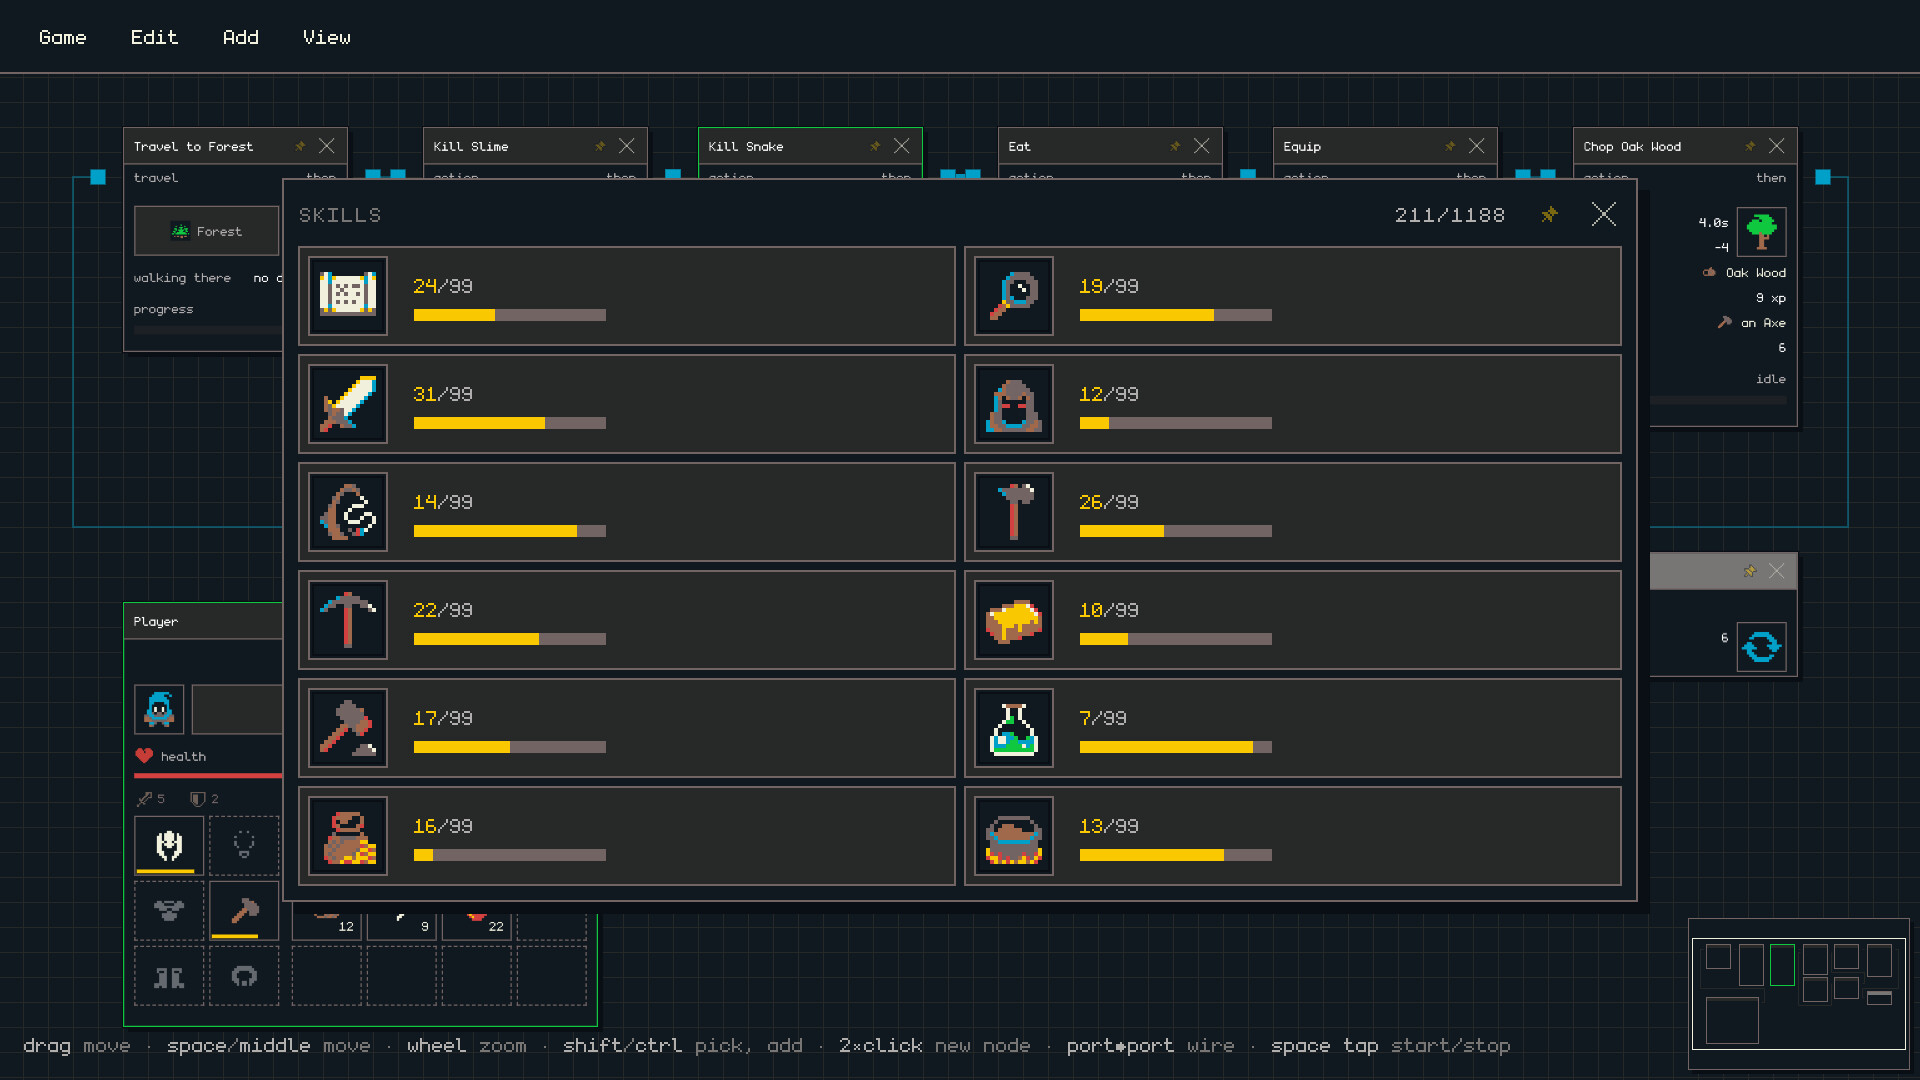Click the 7/99 skill progress bar
This screenshot has width=1920, height=1080.
coord(1176,747)
